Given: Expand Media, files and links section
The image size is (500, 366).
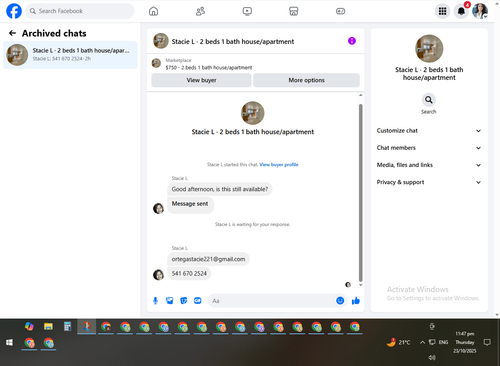Looking at the screenshot, I should (x=429, y=165).
